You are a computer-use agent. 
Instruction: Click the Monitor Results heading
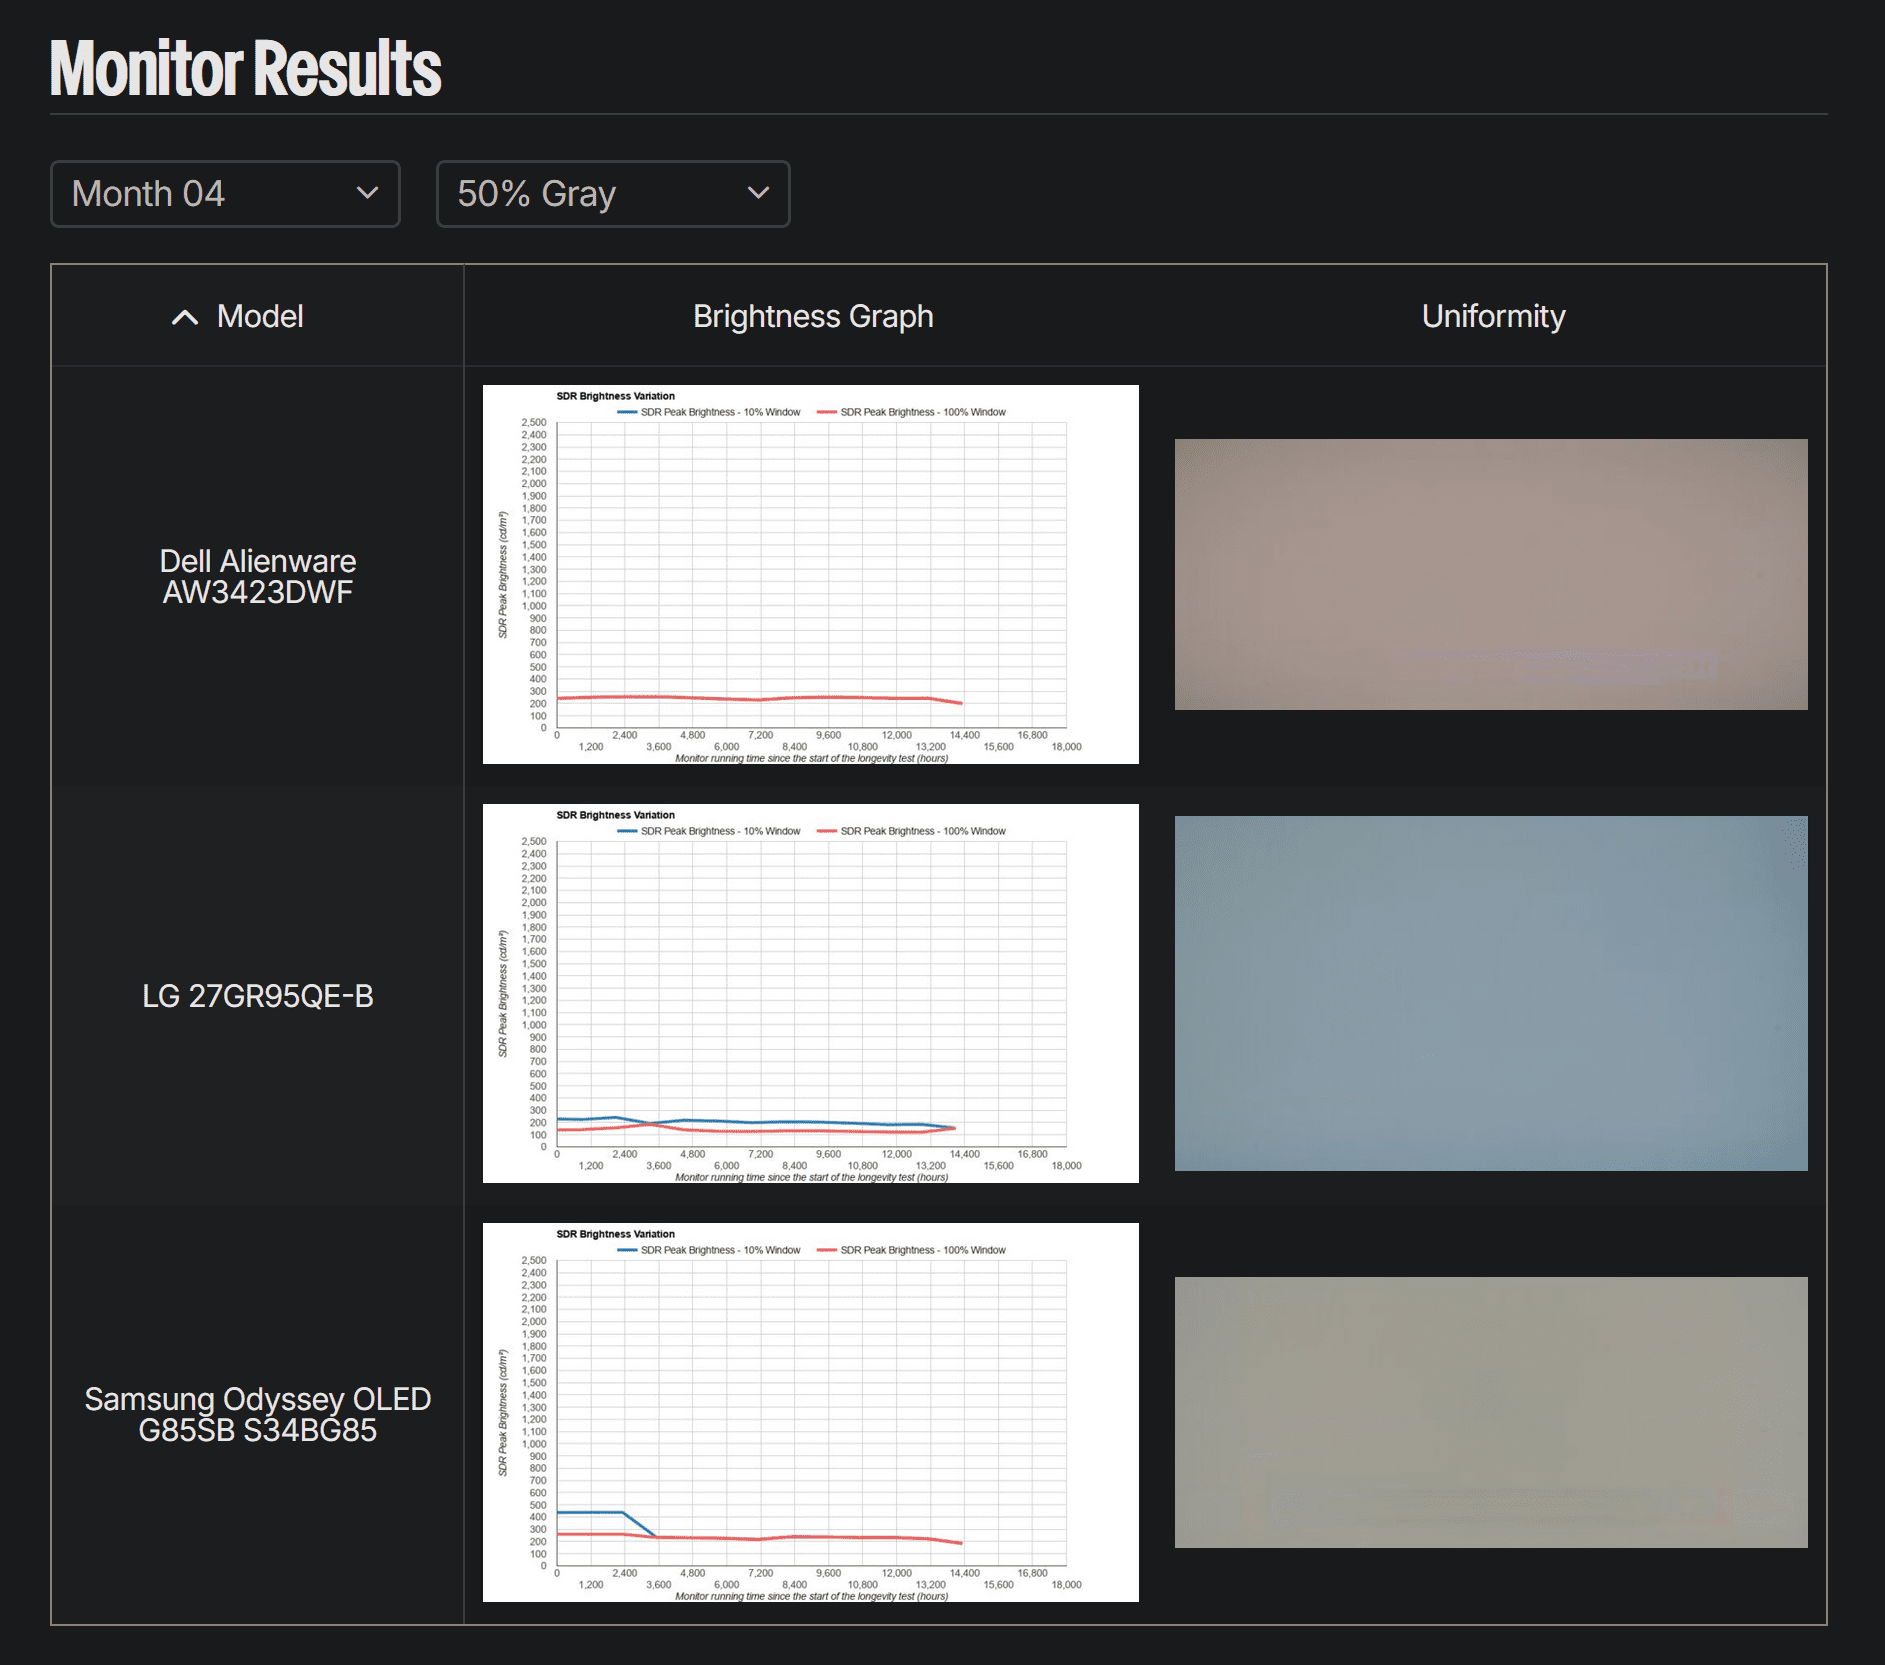point(246,68)
